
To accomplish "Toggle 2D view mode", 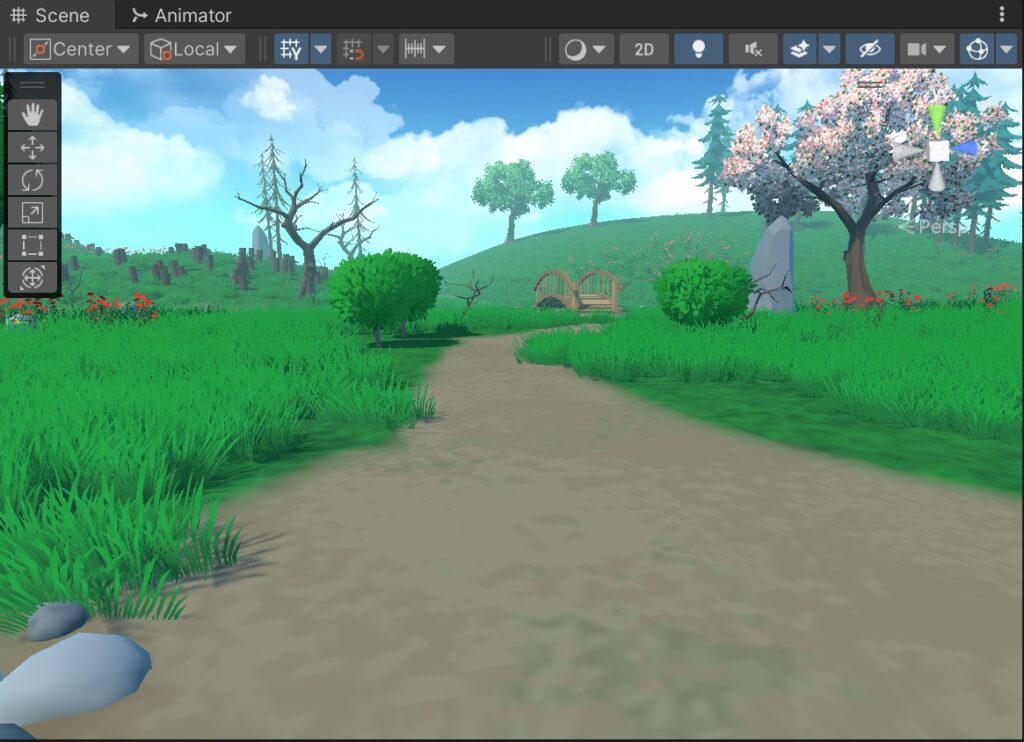I will pos(643,49).
